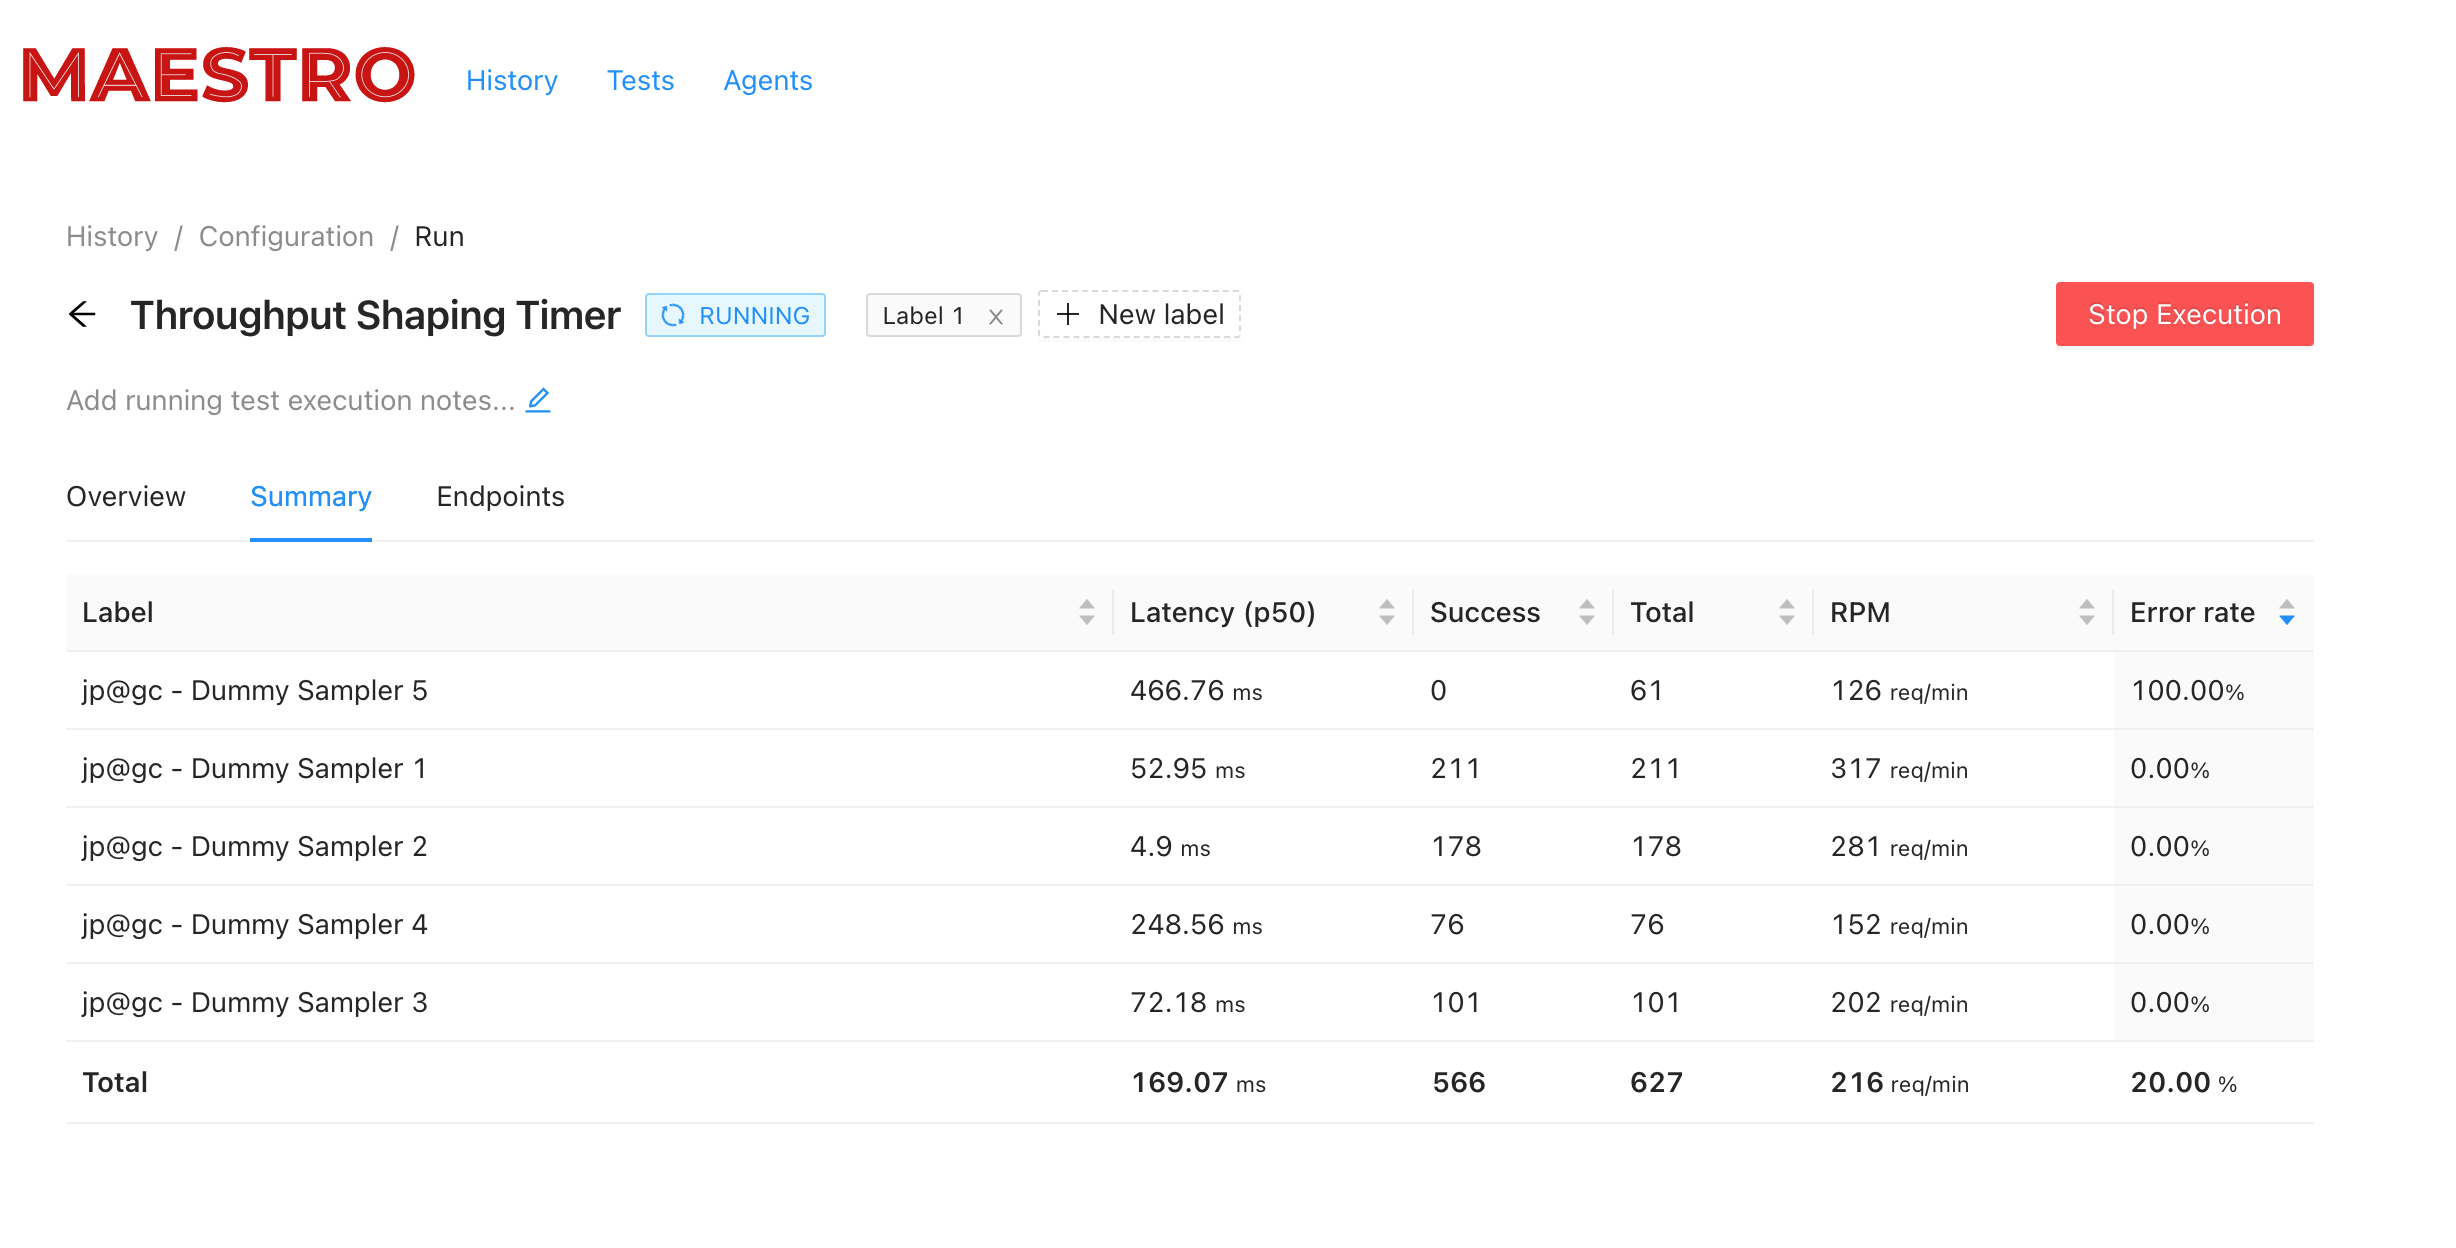Viewport: 2456px width, 1248px height.
Task: Select the Dummy Sampler 5 row
Action: 1190,690
